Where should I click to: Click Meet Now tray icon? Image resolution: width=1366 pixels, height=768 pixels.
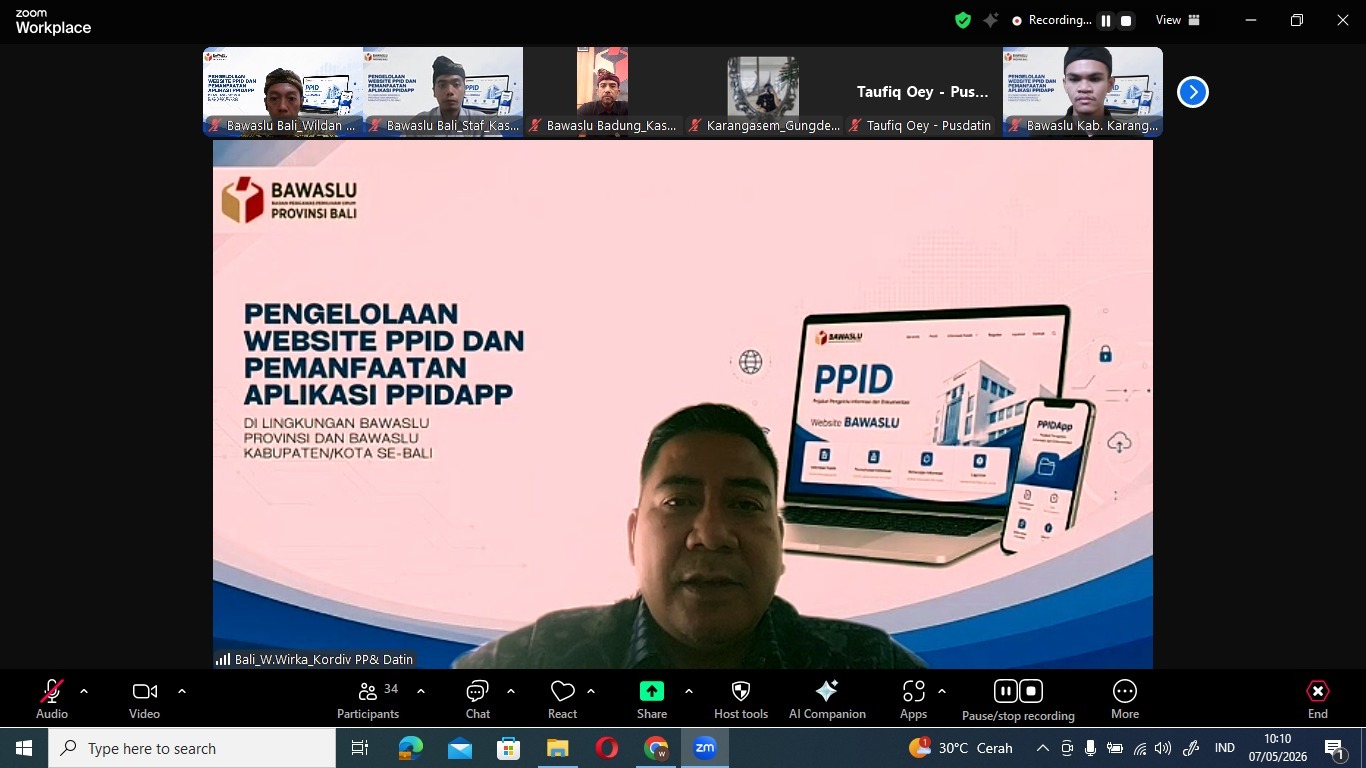(x=1067, y=748)
